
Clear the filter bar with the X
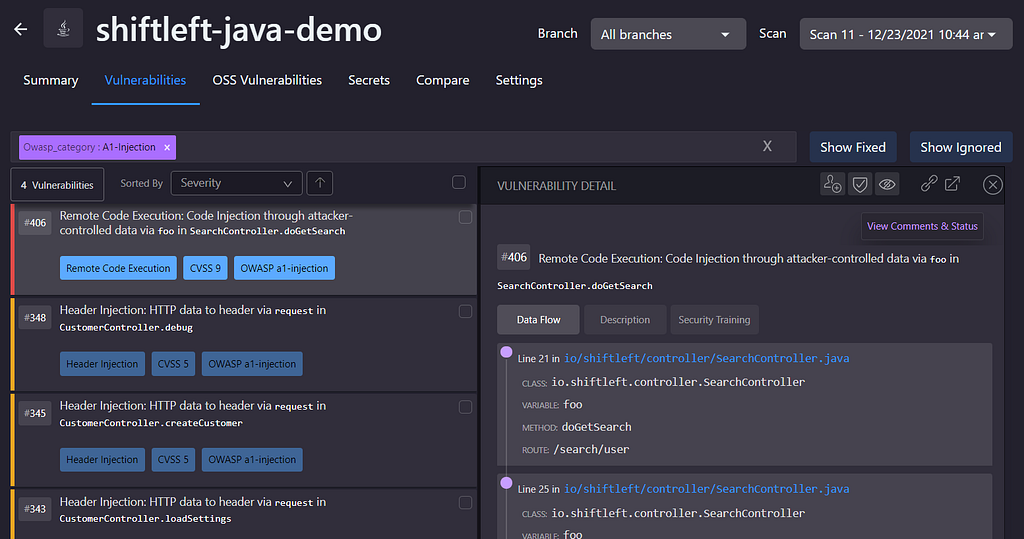pos(767,146)
